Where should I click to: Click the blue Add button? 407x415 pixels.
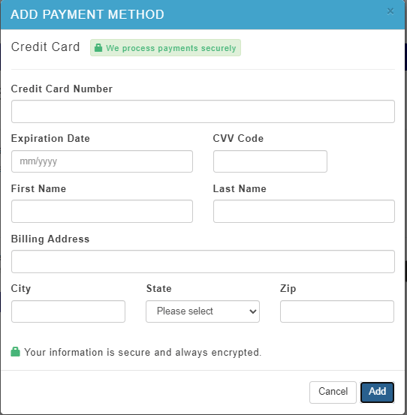[377, 392]
